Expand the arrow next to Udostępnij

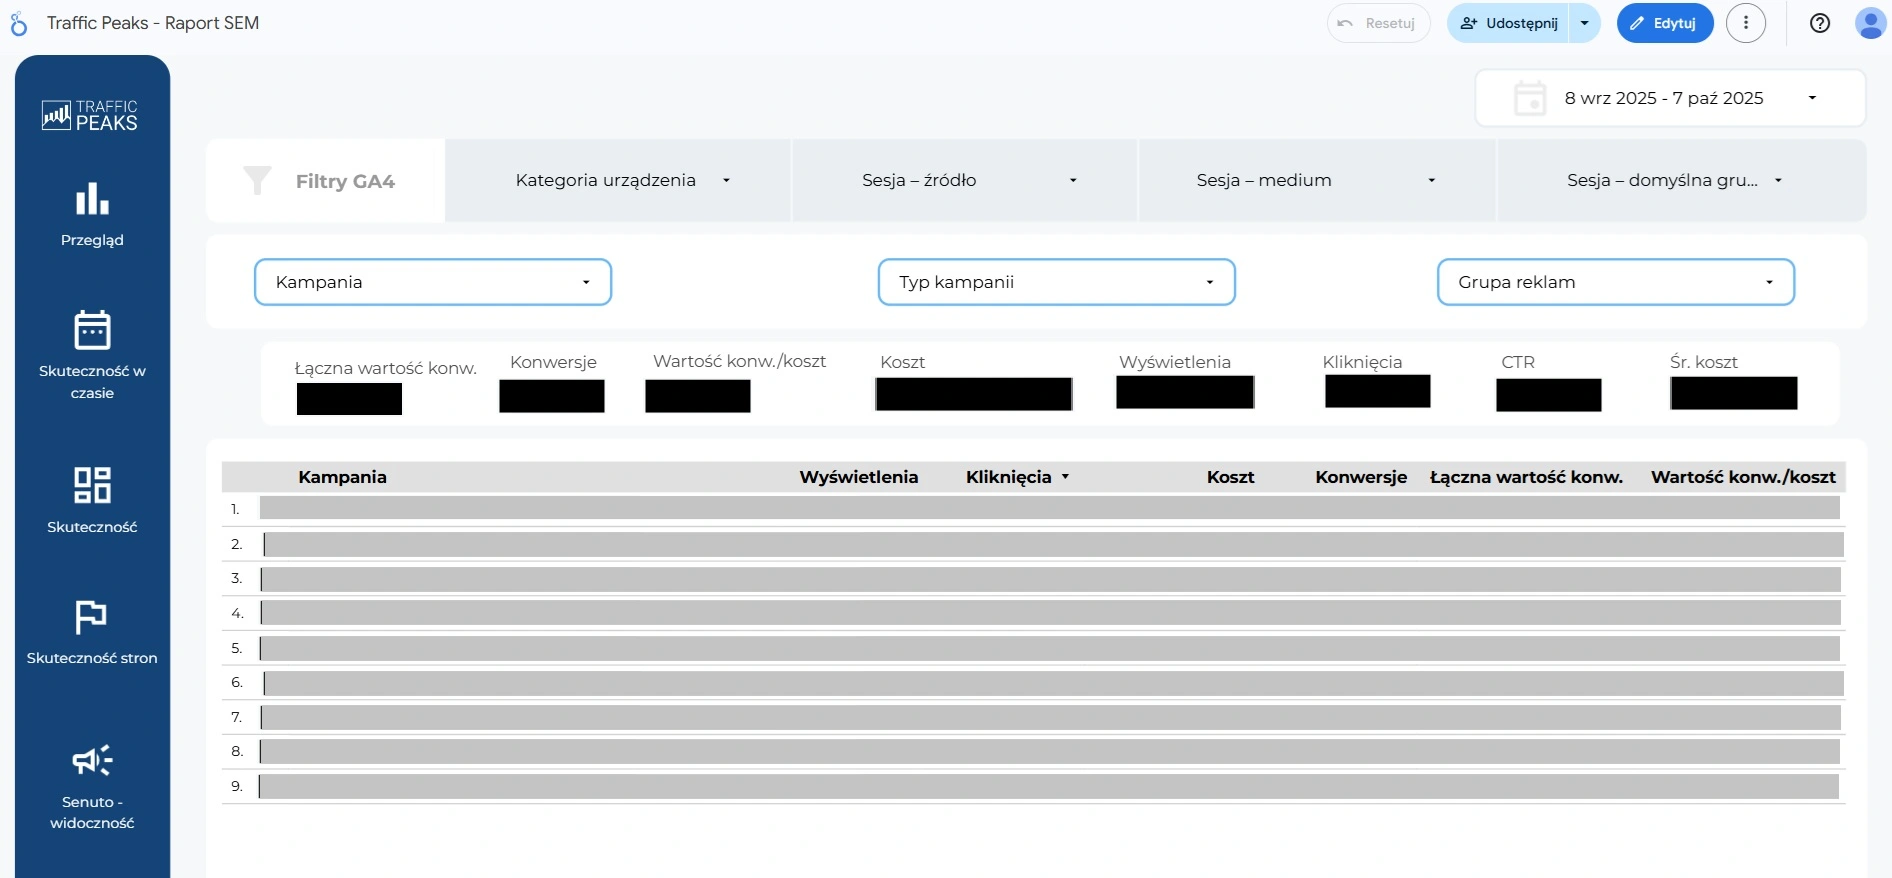coord(1585,23)
